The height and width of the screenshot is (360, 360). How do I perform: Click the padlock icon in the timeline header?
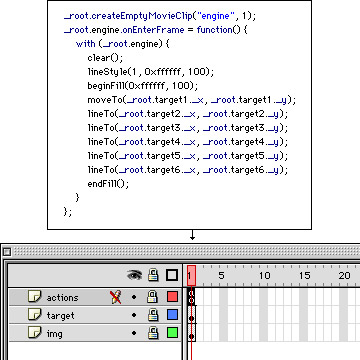pyautogui.click(x=153, y=275)
